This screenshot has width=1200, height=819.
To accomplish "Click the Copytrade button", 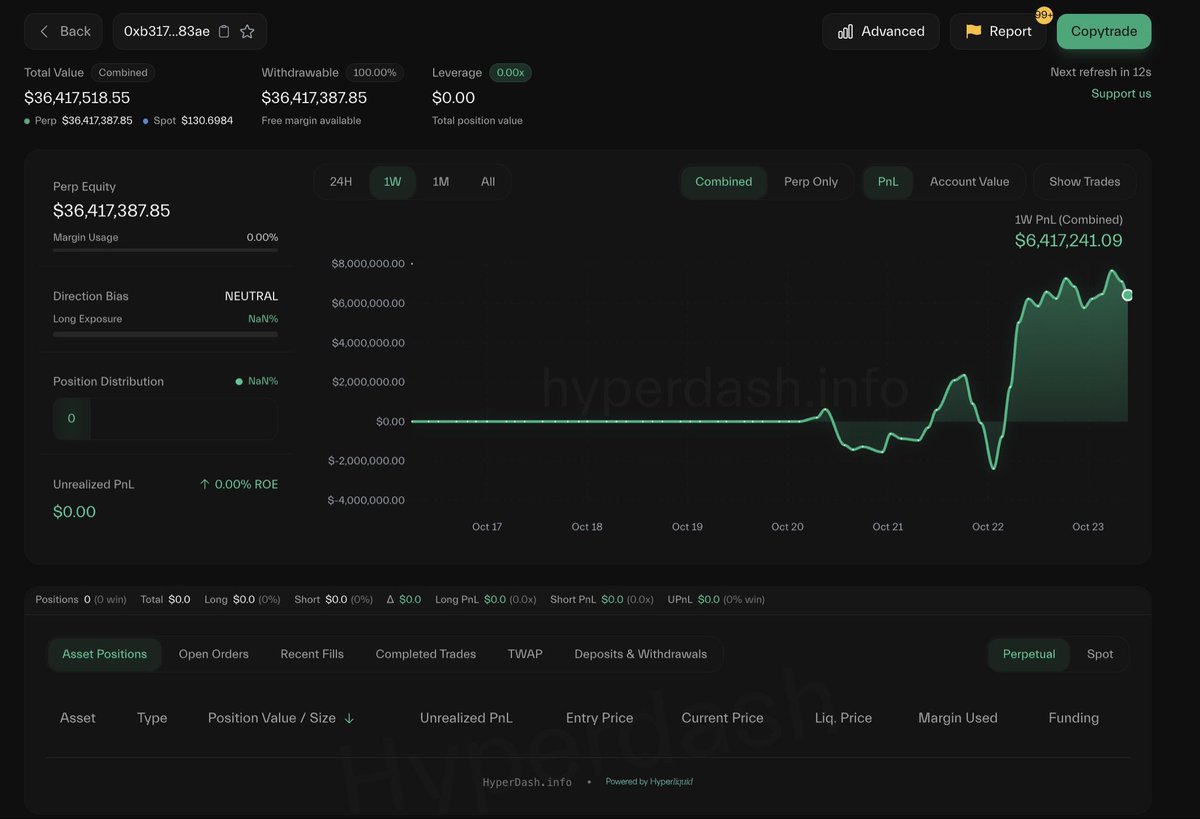I will (x=1104, y=31).
